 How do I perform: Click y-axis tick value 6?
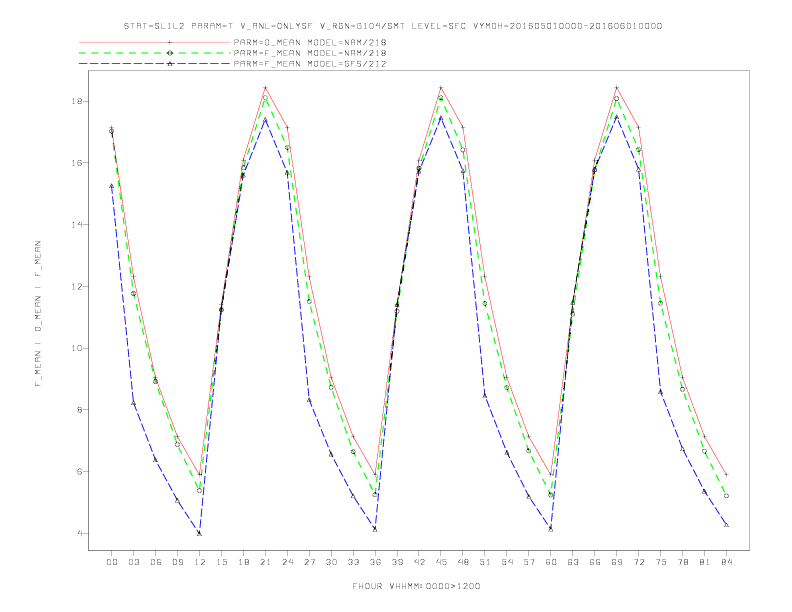tap(80, 472)
